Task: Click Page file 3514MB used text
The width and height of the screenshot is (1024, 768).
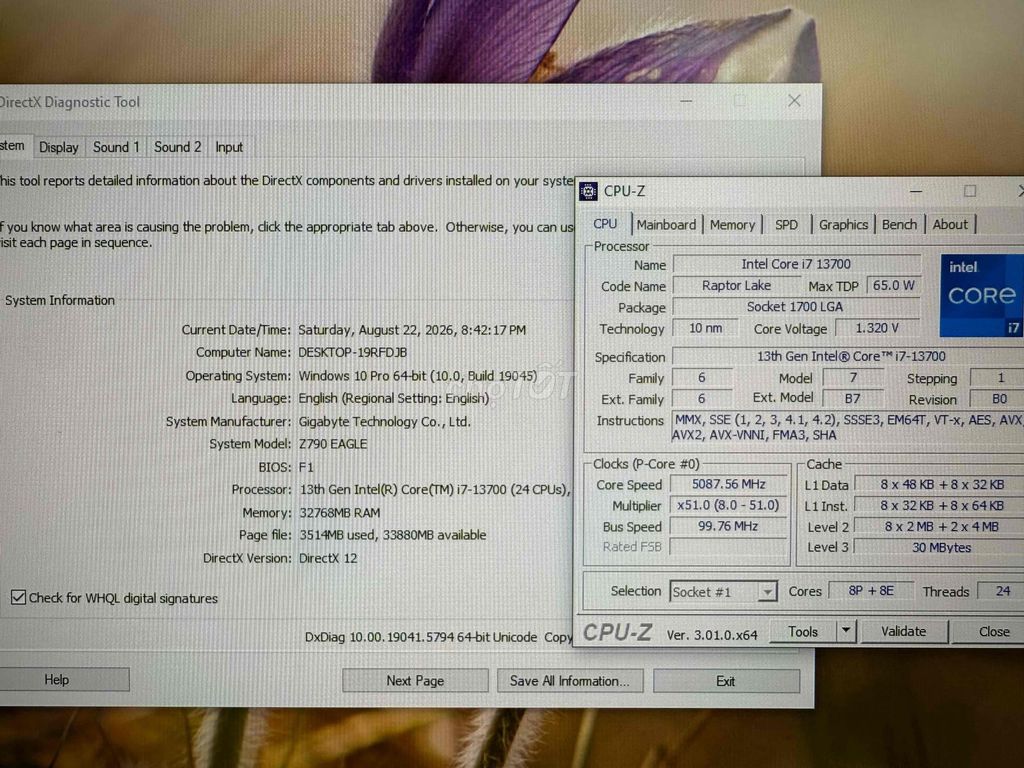Action: (392, 535)
